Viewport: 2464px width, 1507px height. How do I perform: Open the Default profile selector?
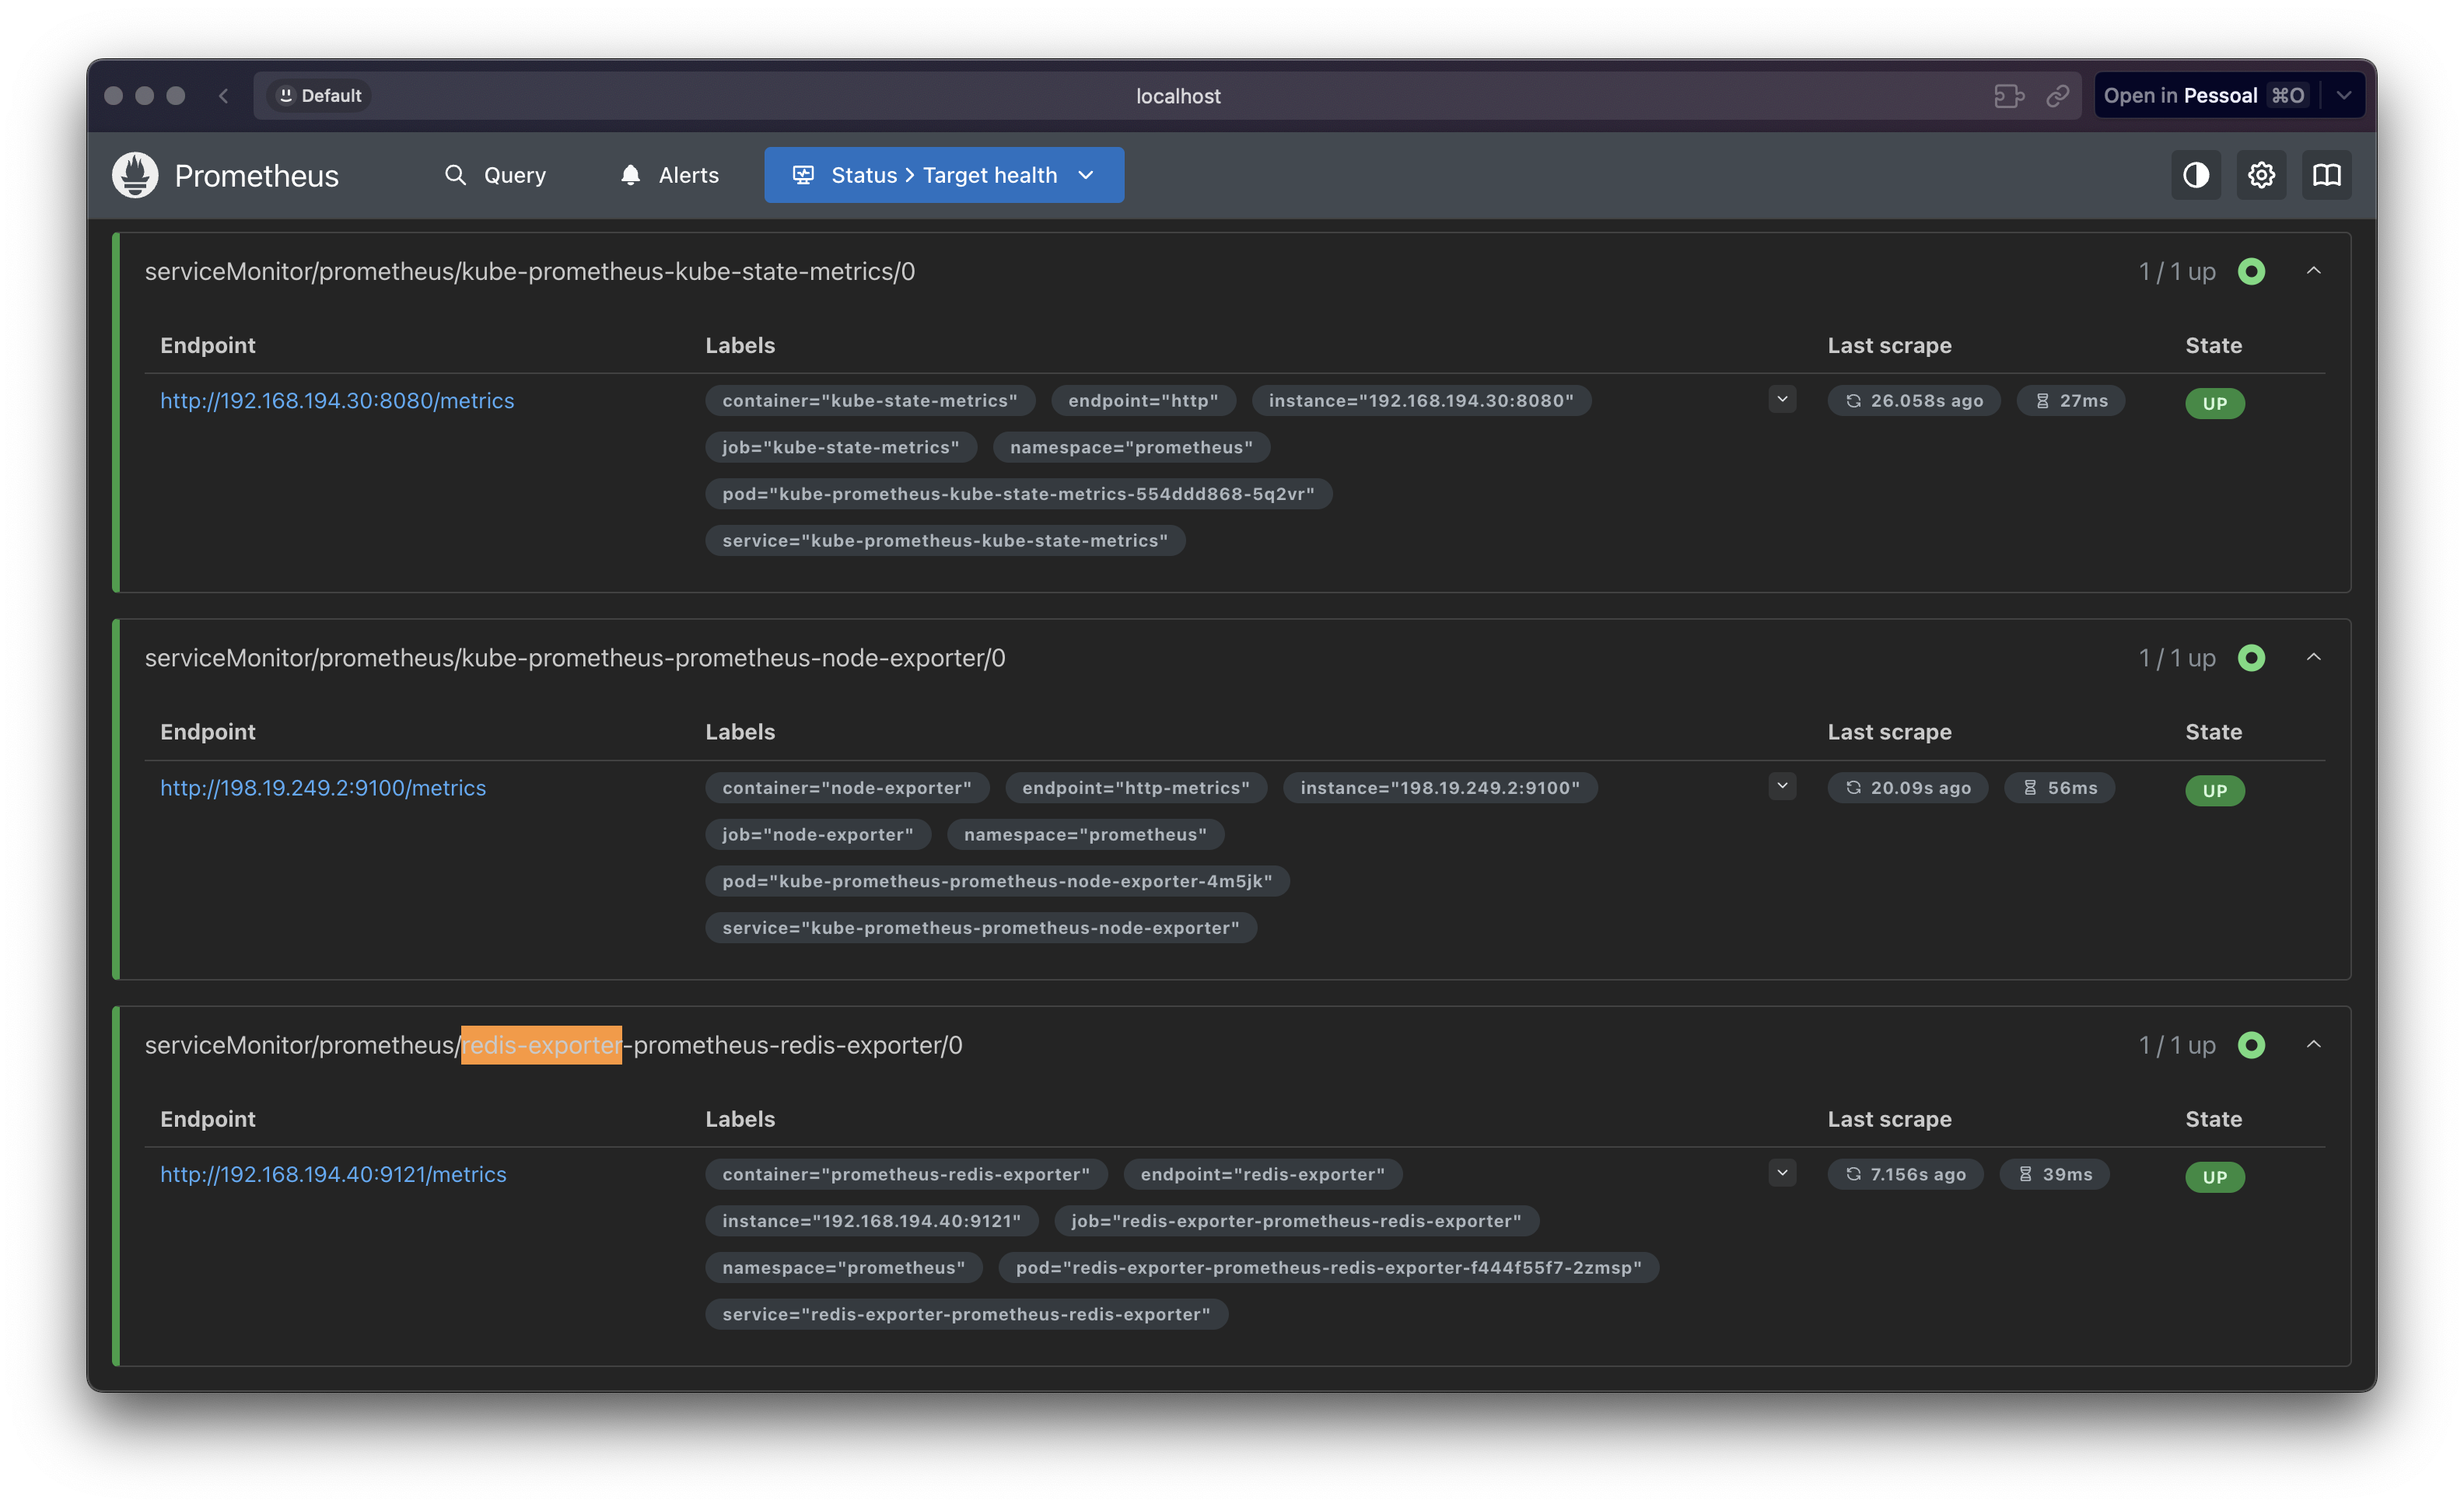point(320,96)
